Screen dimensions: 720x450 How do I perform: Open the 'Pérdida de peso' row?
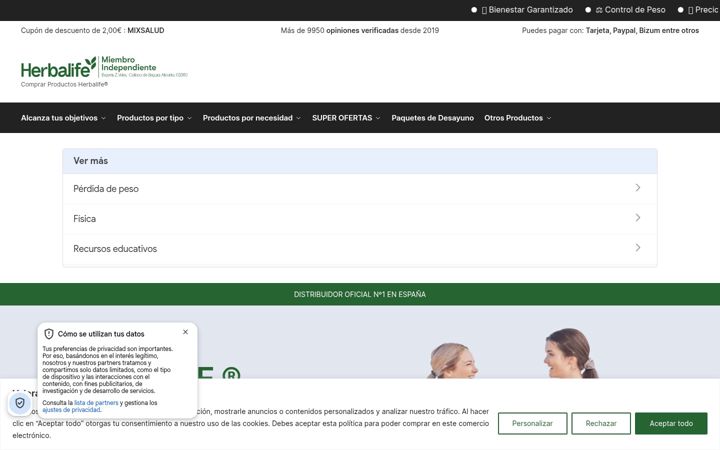(360, 189)
